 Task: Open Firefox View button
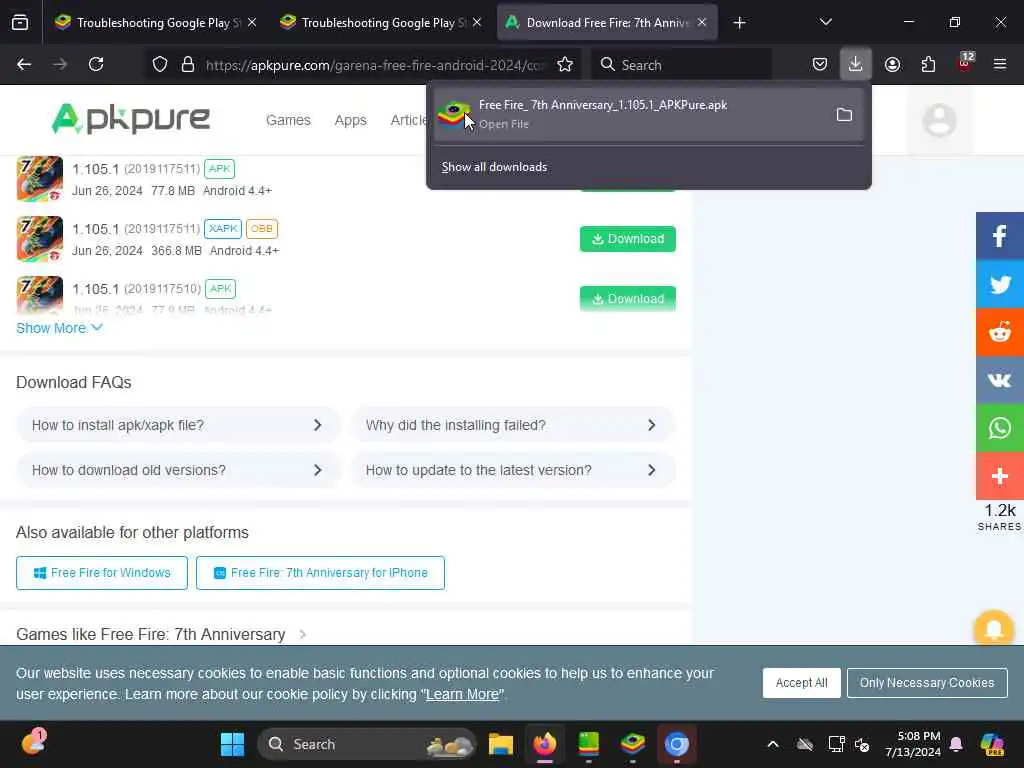click(x=20, y=23)
